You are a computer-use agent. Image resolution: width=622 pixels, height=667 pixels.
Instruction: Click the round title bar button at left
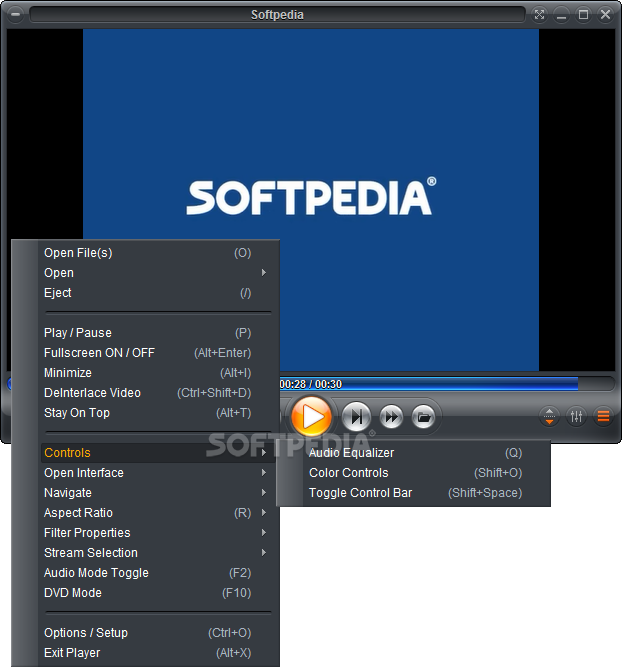click(15, 14)
